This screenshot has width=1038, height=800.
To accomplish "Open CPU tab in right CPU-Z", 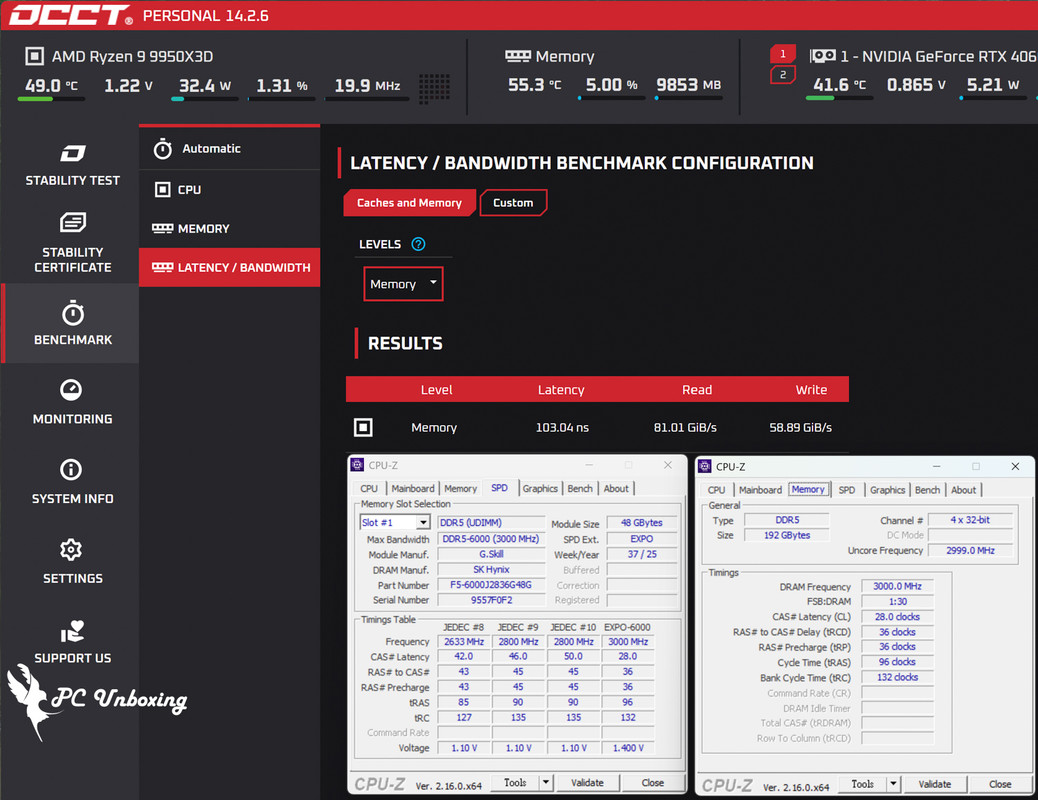I will pos(716,489).
